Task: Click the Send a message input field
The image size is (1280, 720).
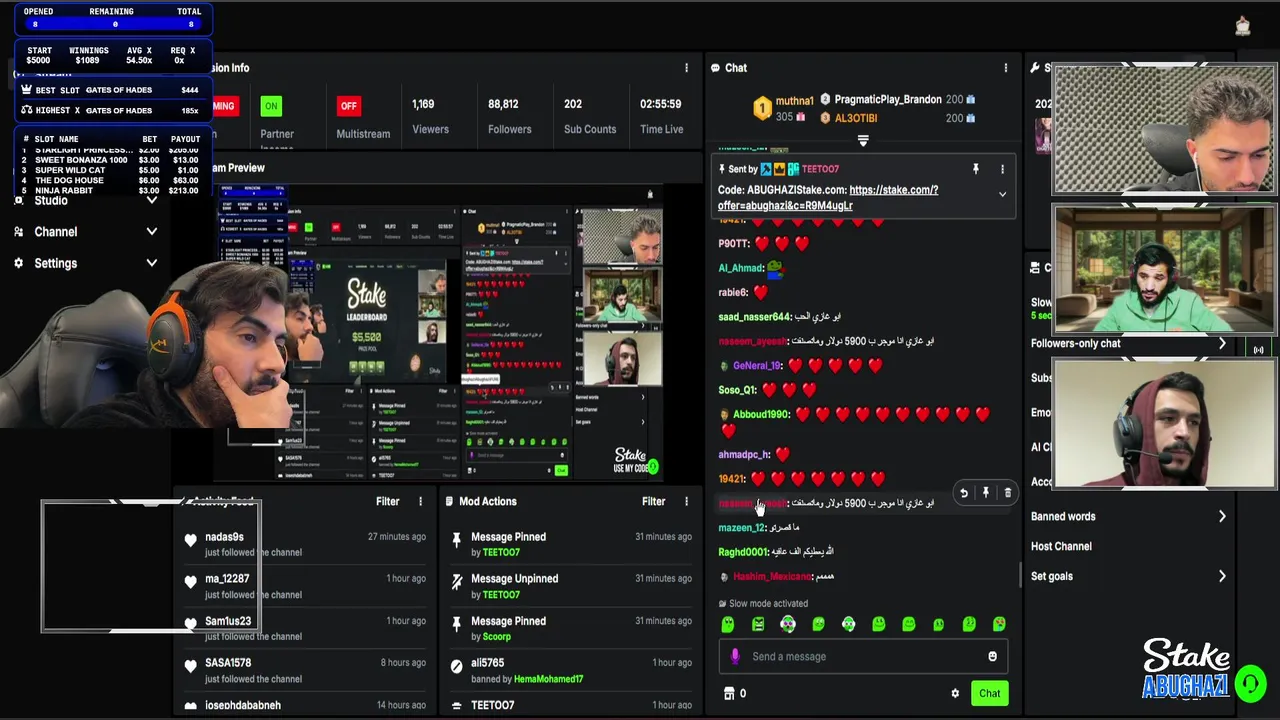Action: (x=862, y=656)
